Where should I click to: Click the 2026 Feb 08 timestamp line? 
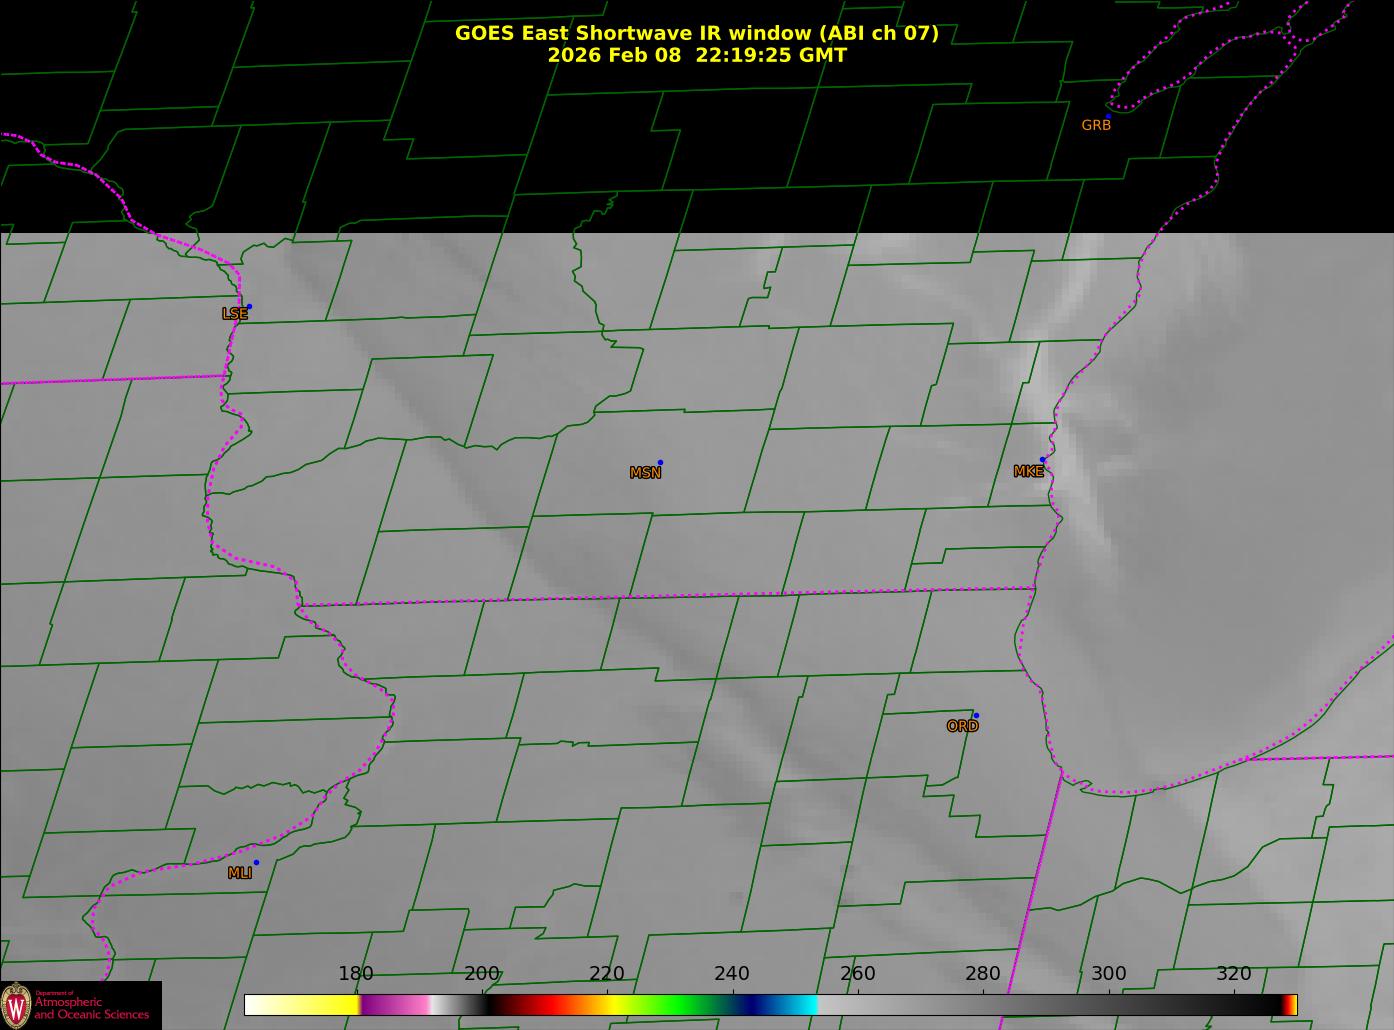click(696, 56)
